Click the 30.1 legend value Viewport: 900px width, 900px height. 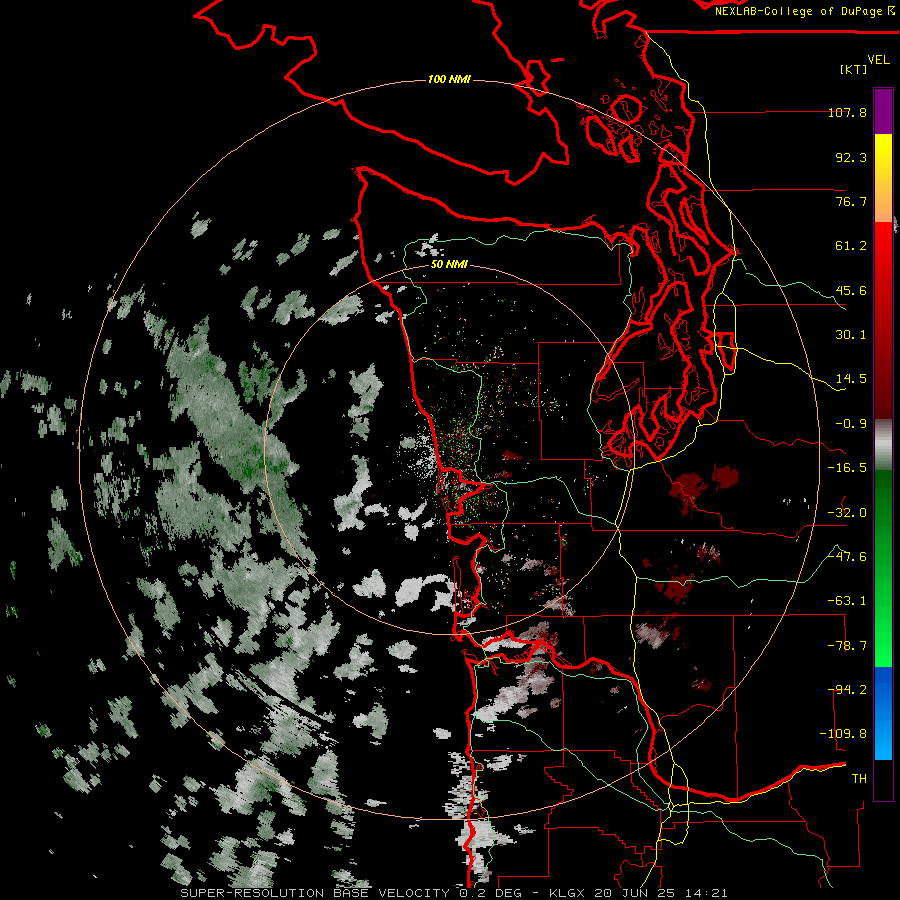(x=851, y=335)
